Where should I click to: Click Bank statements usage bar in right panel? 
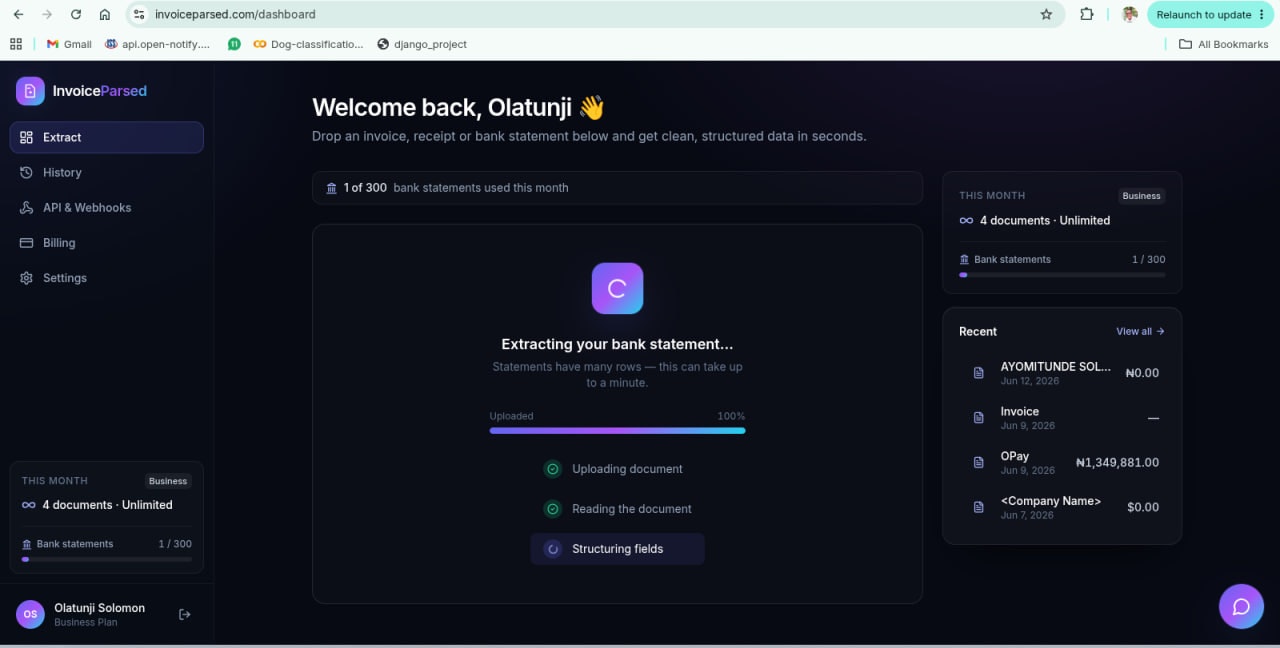[1062, 274]
